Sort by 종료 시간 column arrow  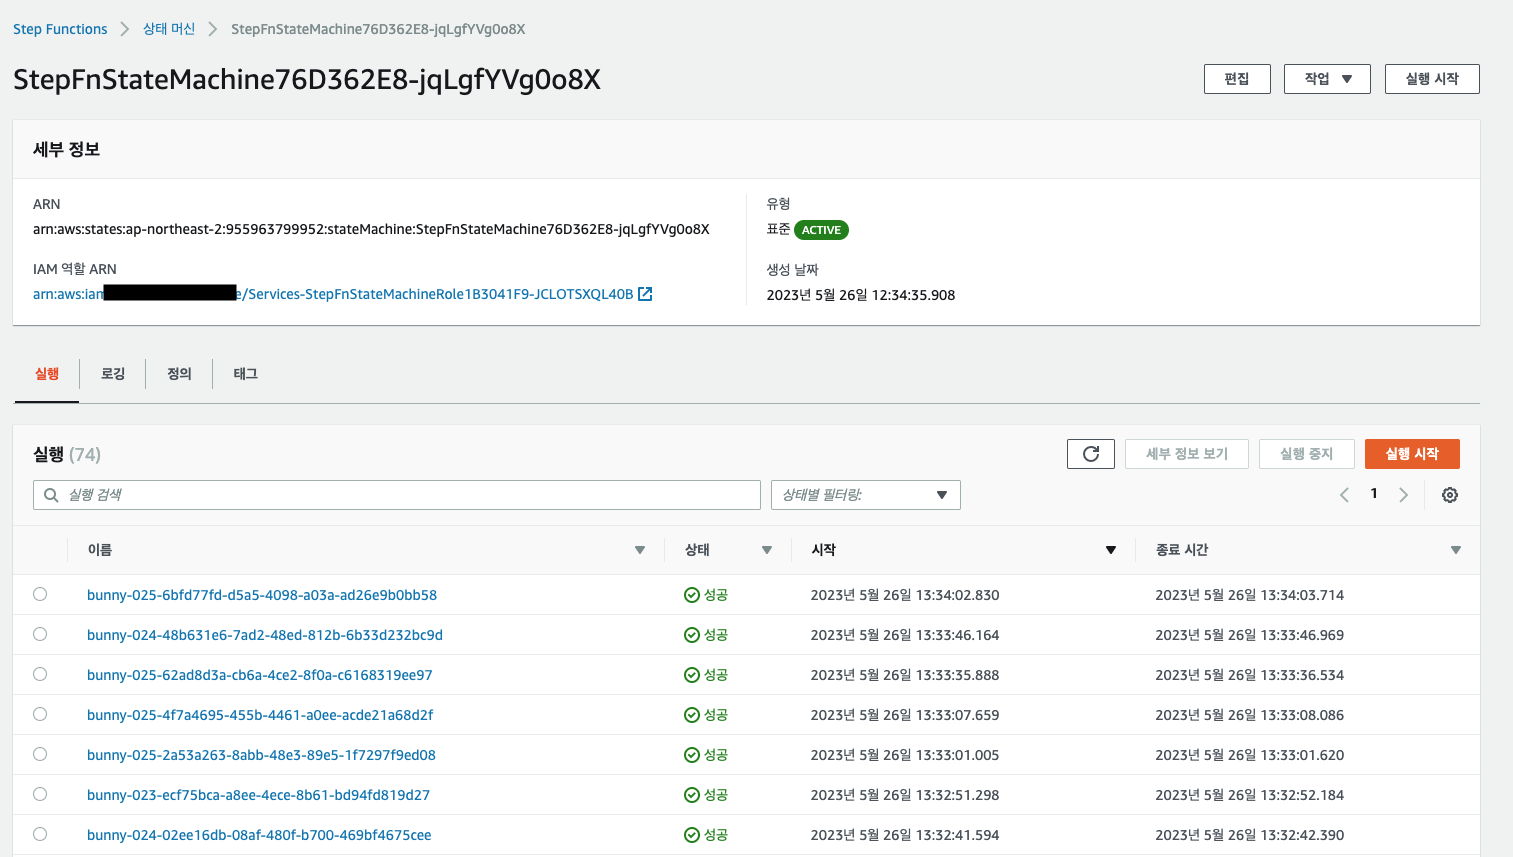[1456, 550]
